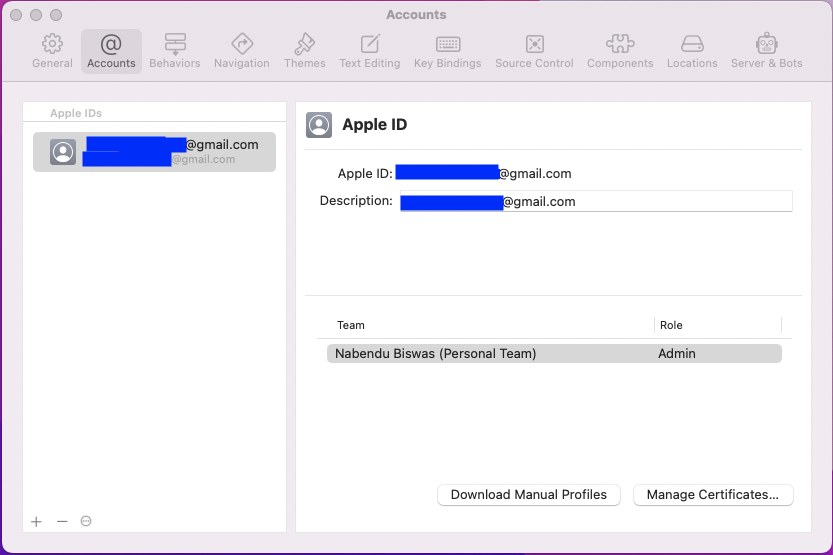The width and height of the screenshot is (833, 555).
Task: Switch to Navigation preferences
Action: 242,52
